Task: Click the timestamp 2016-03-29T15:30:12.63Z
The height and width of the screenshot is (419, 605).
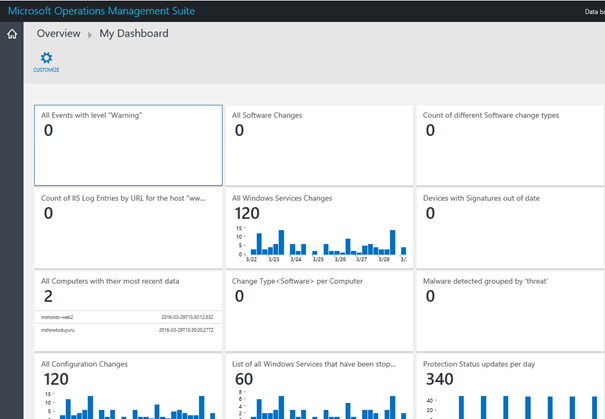Action: click(187, 317)
